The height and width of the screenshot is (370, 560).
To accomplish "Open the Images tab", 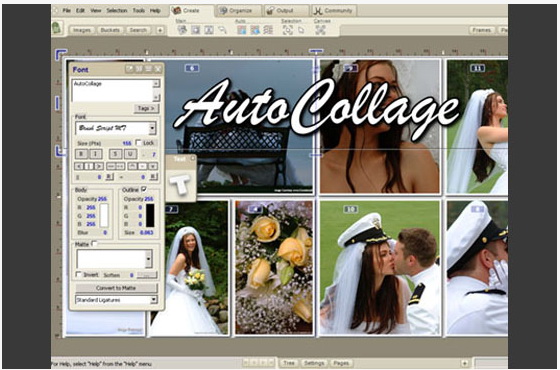I will [82, 30].
